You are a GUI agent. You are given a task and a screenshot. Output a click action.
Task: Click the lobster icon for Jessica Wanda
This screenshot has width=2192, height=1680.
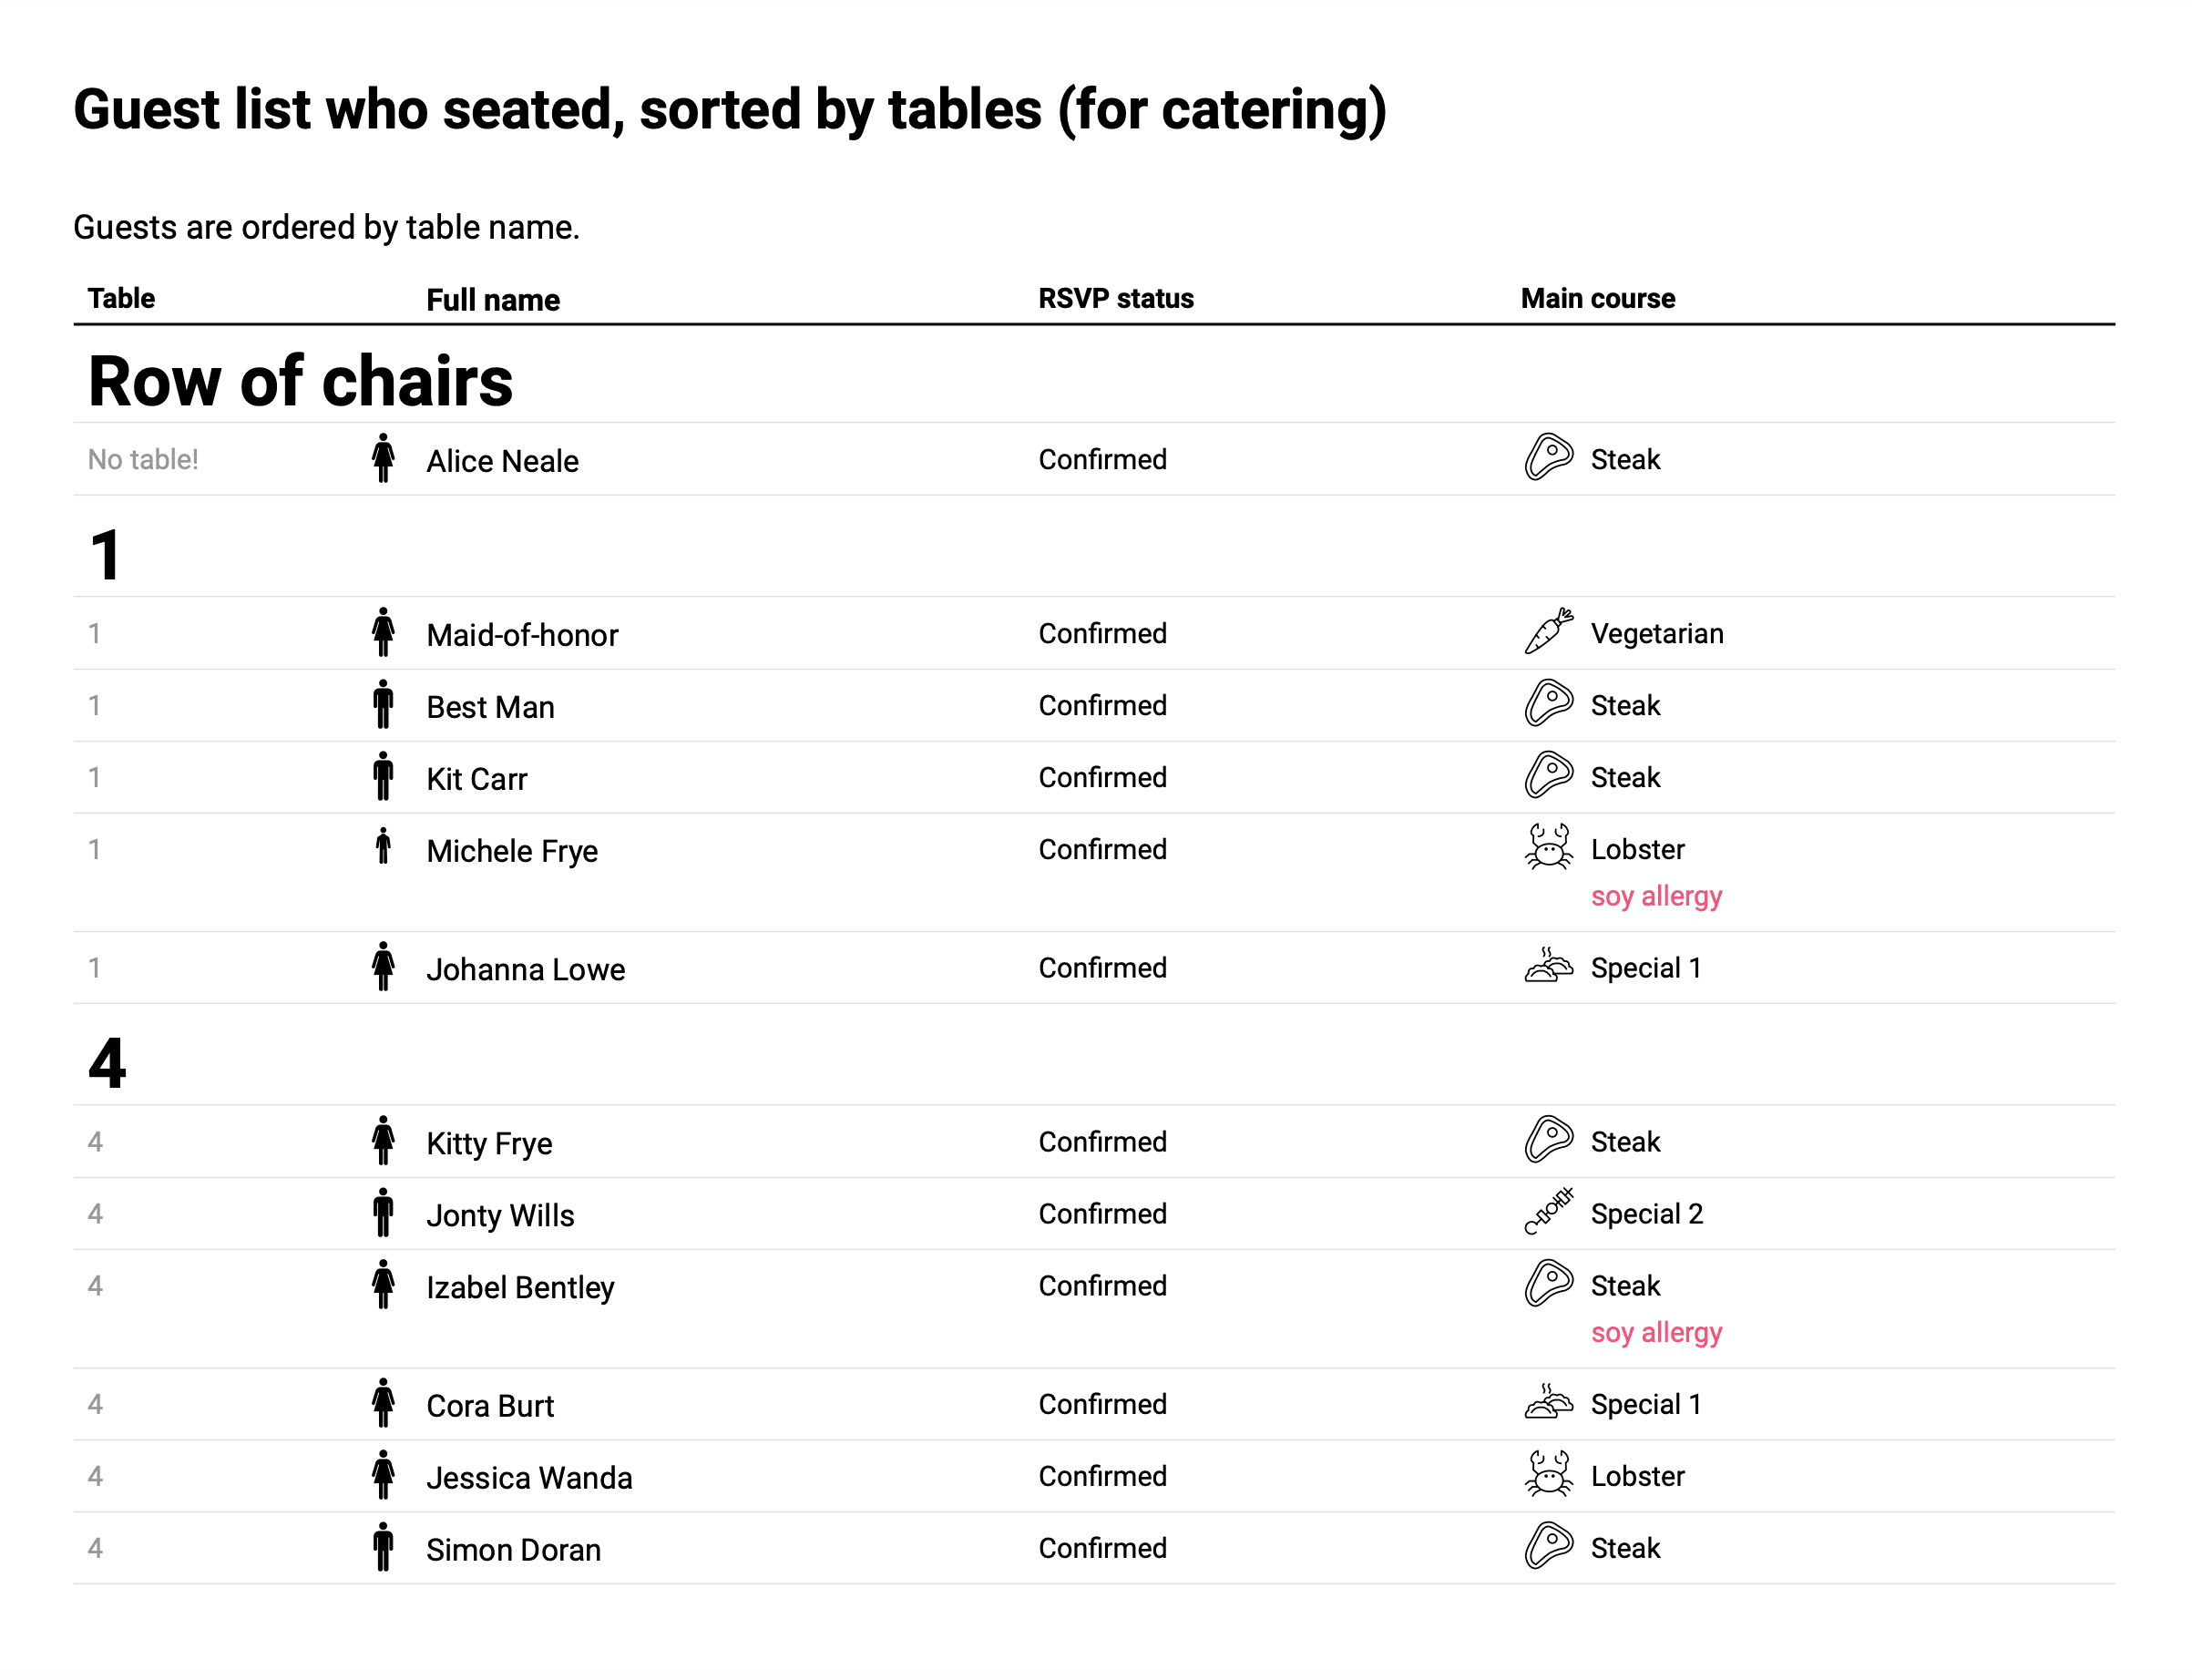point(1547,1474)
